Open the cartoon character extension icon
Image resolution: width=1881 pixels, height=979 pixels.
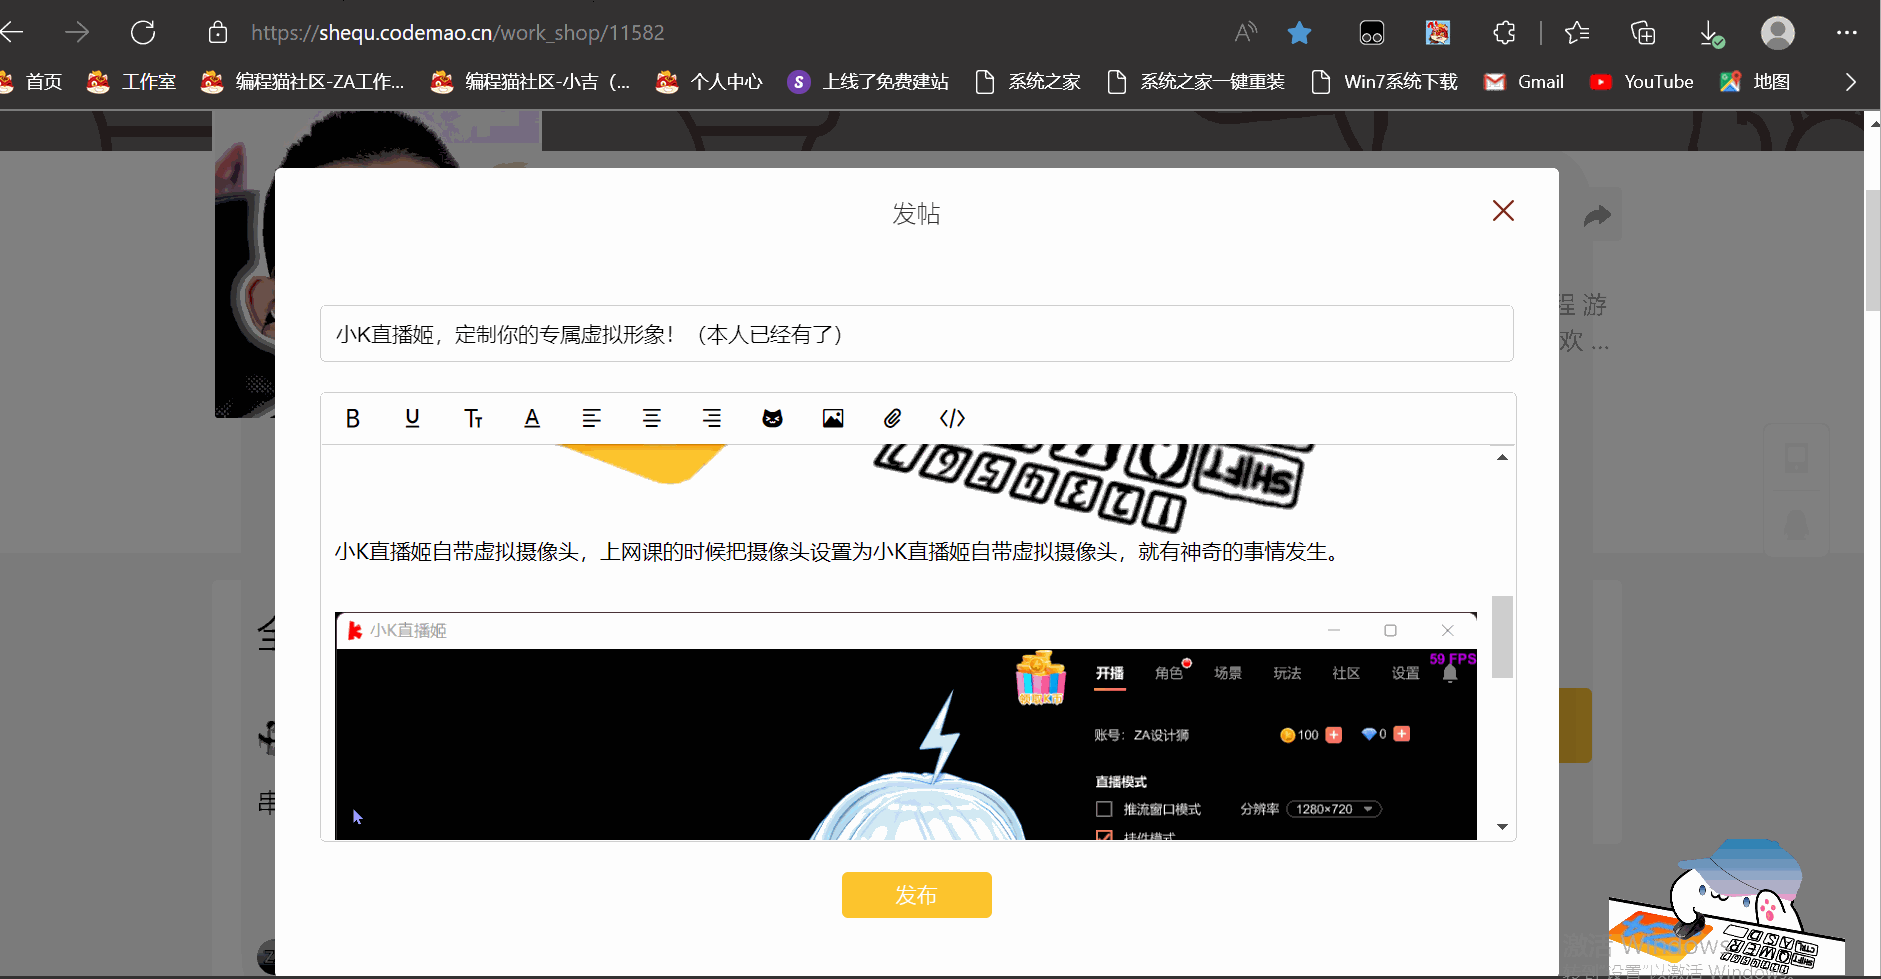click(x=1438, y=33)
